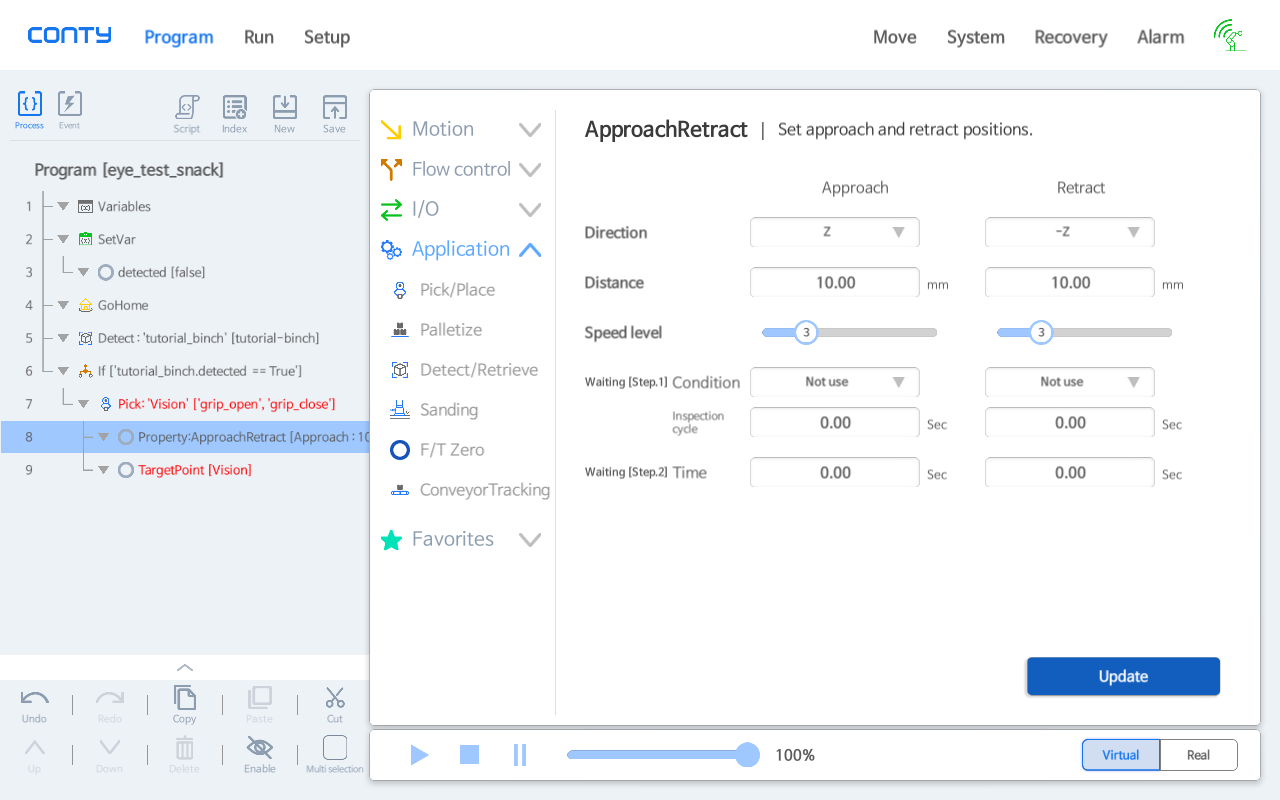Open the Alarm menu
1280x800 pixels.
[1161, 37]
